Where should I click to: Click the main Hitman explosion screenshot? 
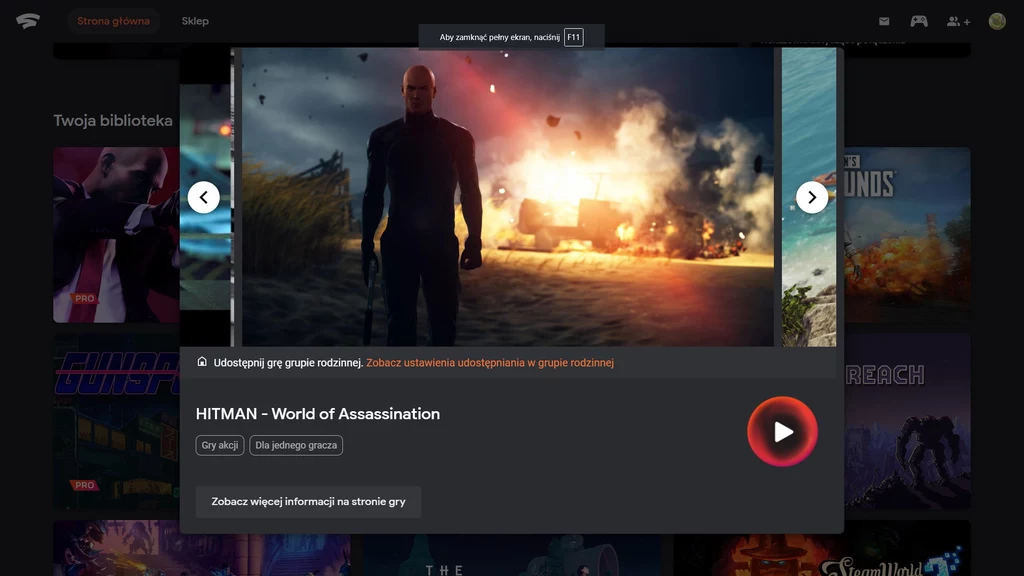coord(507,197)
